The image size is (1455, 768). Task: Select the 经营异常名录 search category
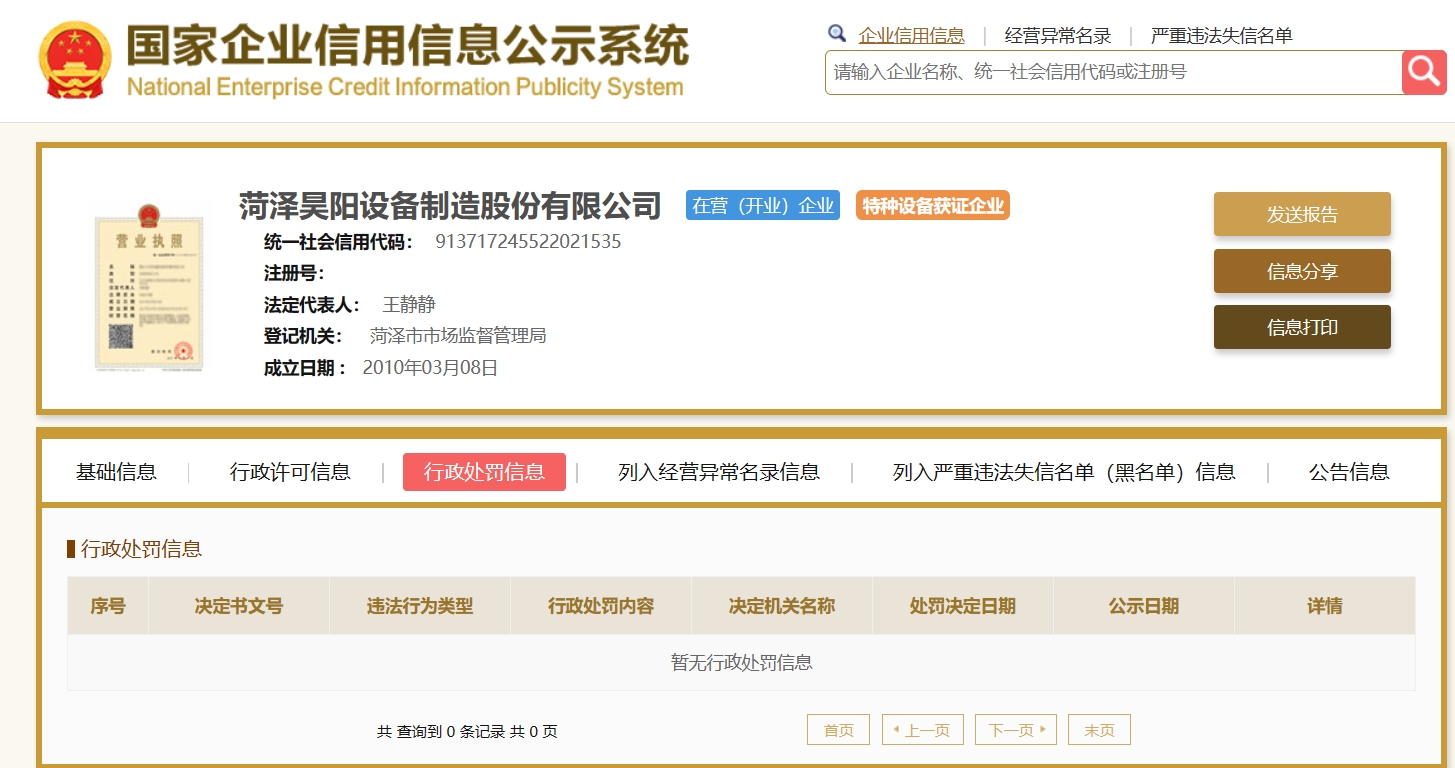point(1058,36)
